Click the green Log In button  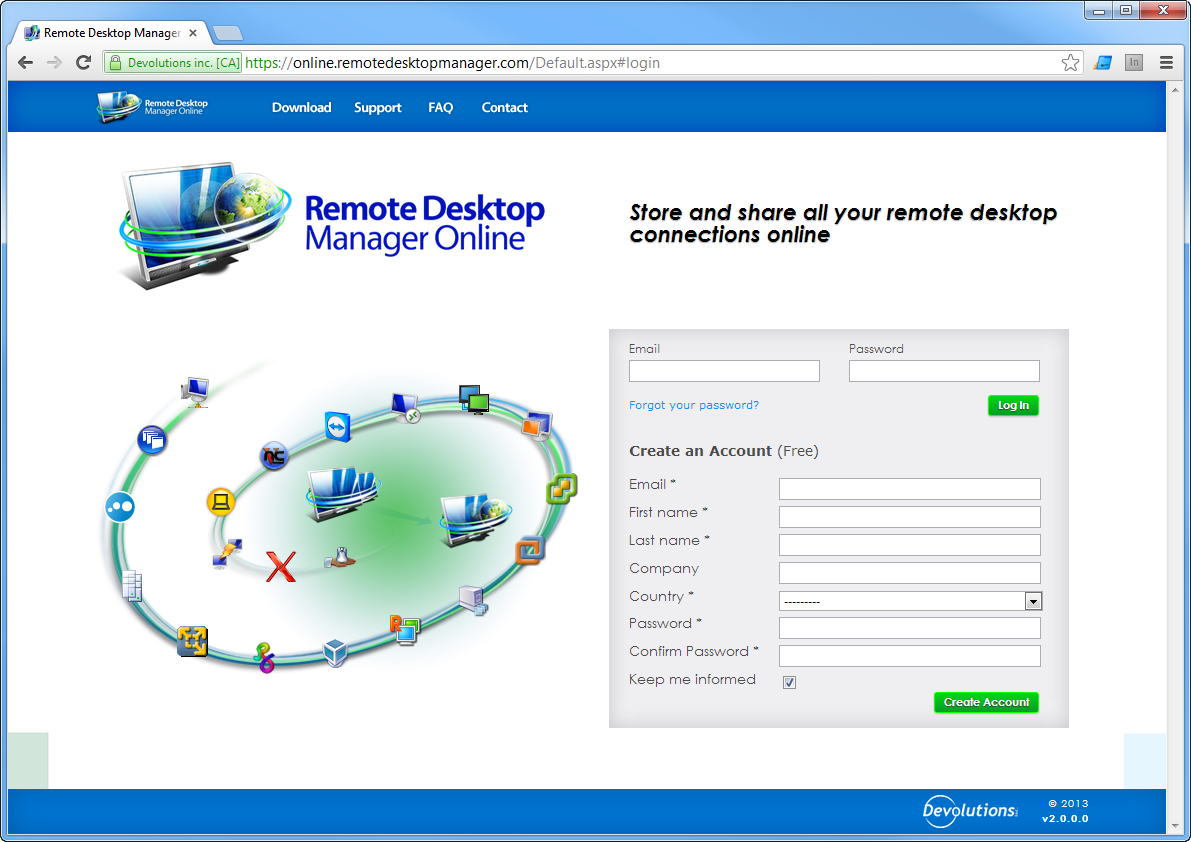coord(1013,405)
